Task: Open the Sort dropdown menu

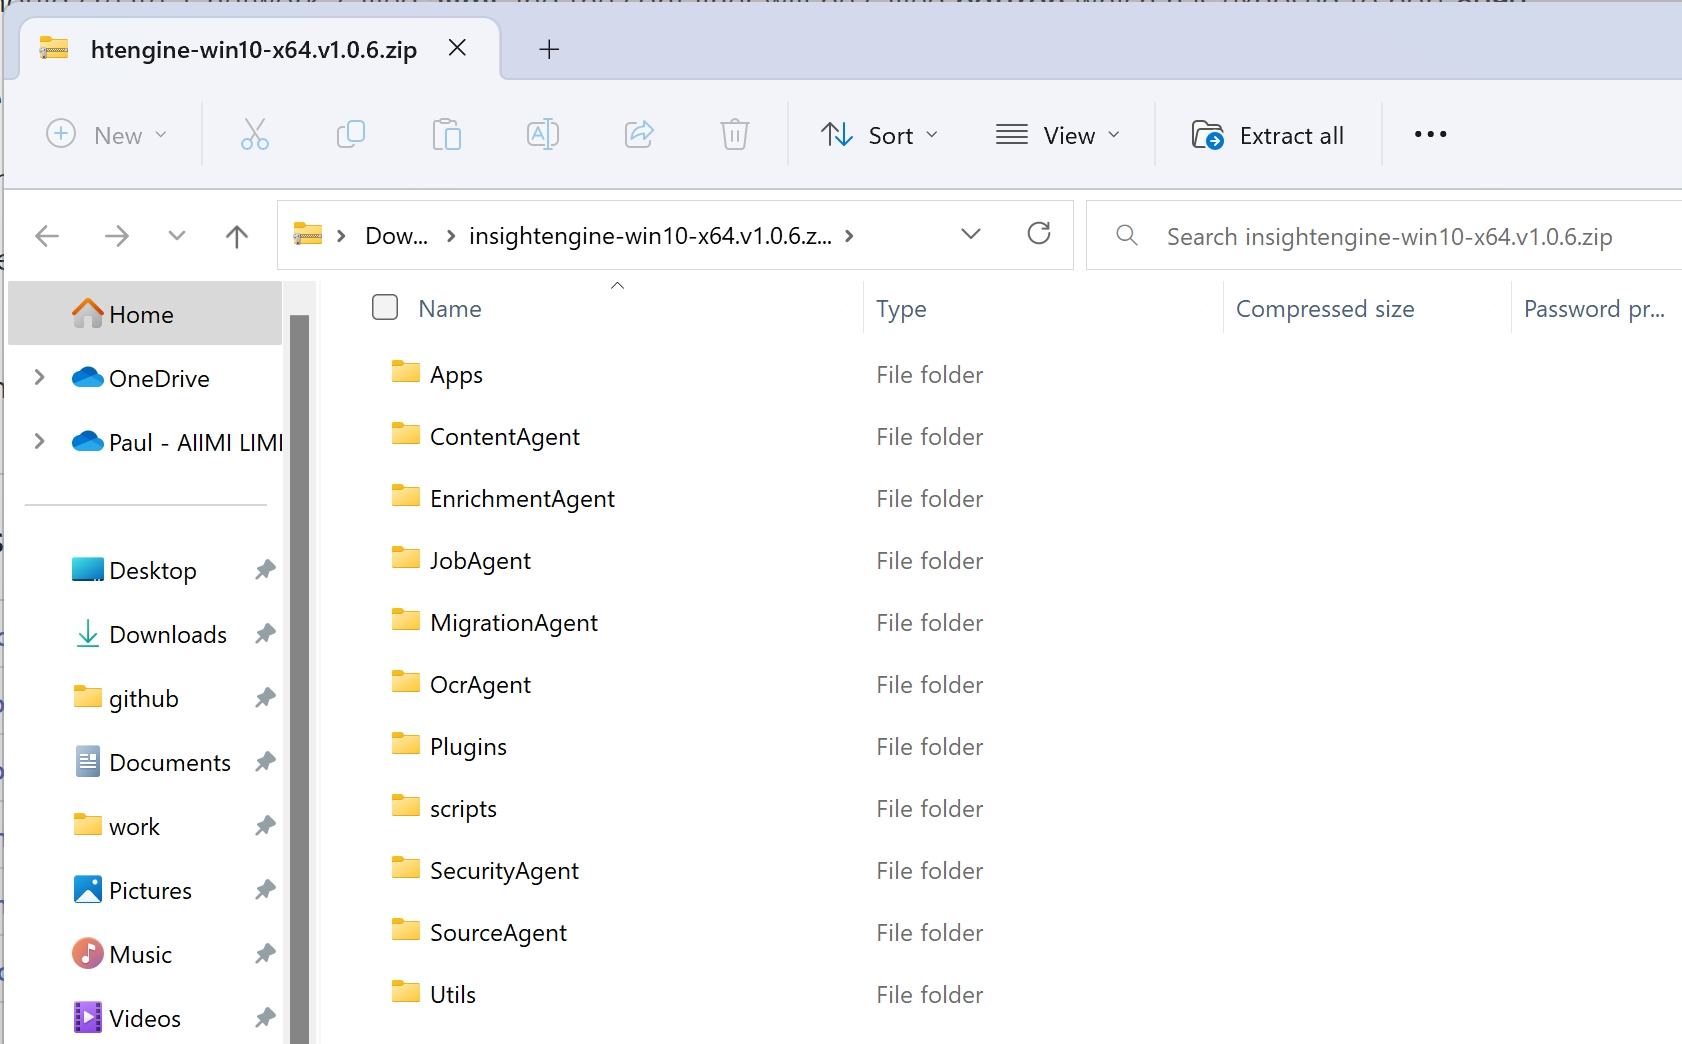Action: point(880,135)
